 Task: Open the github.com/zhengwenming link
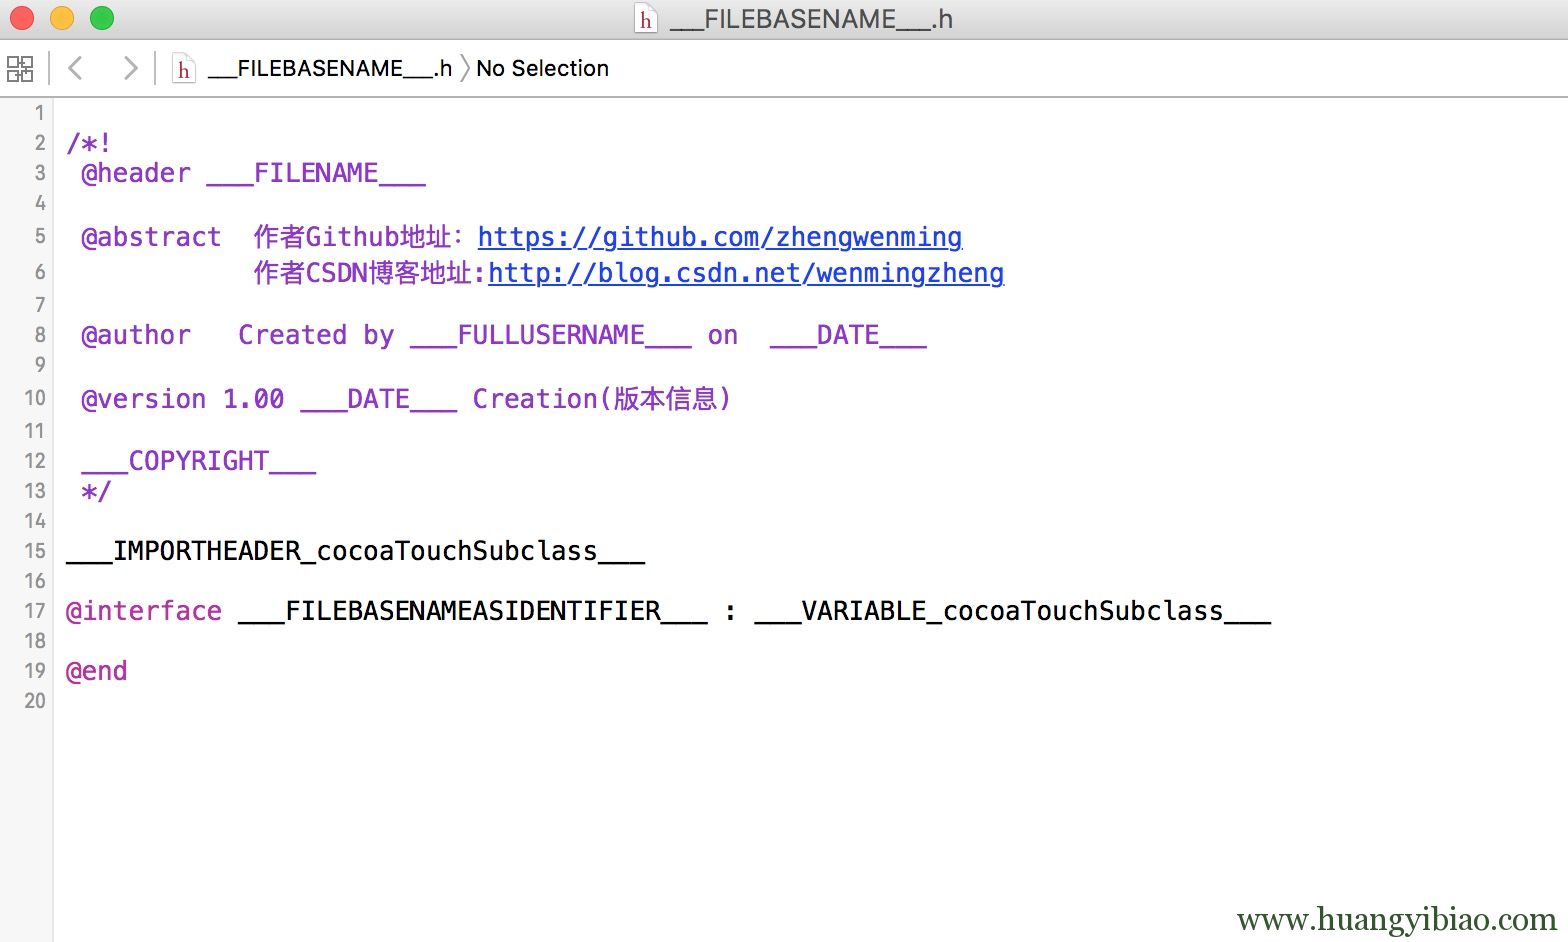coord(719,237)
